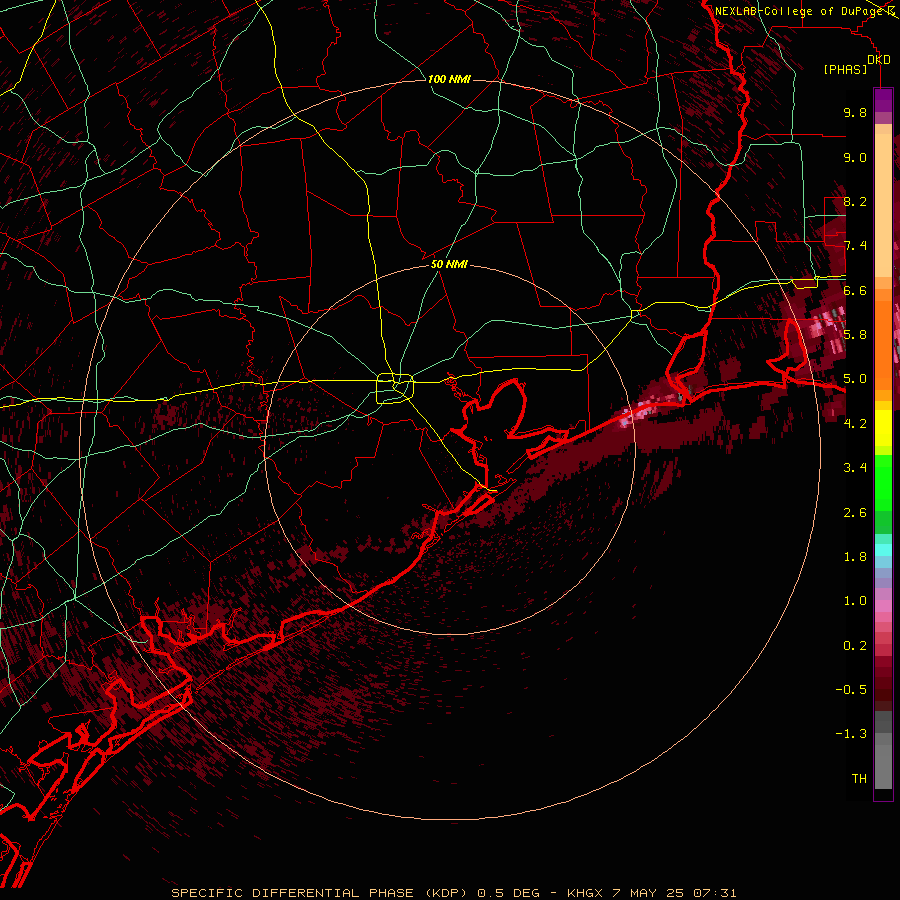Click the 1.8 value on the legend
The width and height of the screenshot is (900, 900).
[855, 557]
